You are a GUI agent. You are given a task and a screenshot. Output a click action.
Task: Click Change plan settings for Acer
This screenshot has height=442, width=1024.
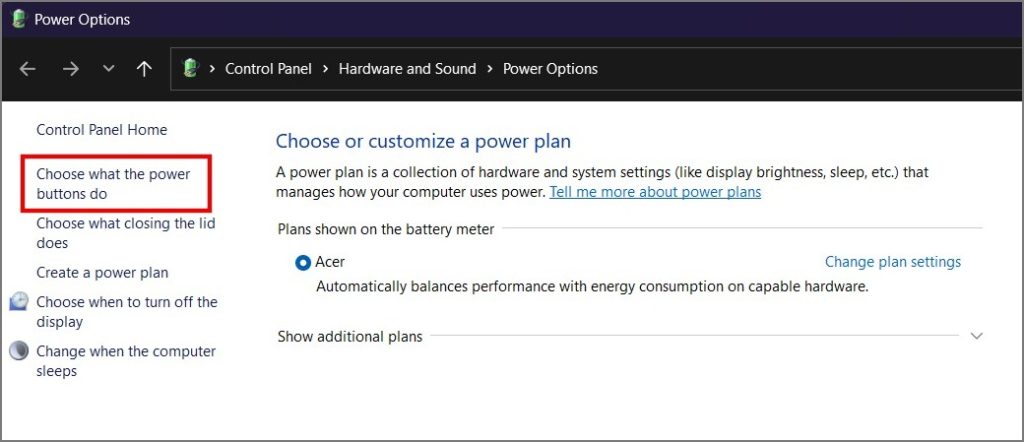pyautogui.click(x=892, y=262)
